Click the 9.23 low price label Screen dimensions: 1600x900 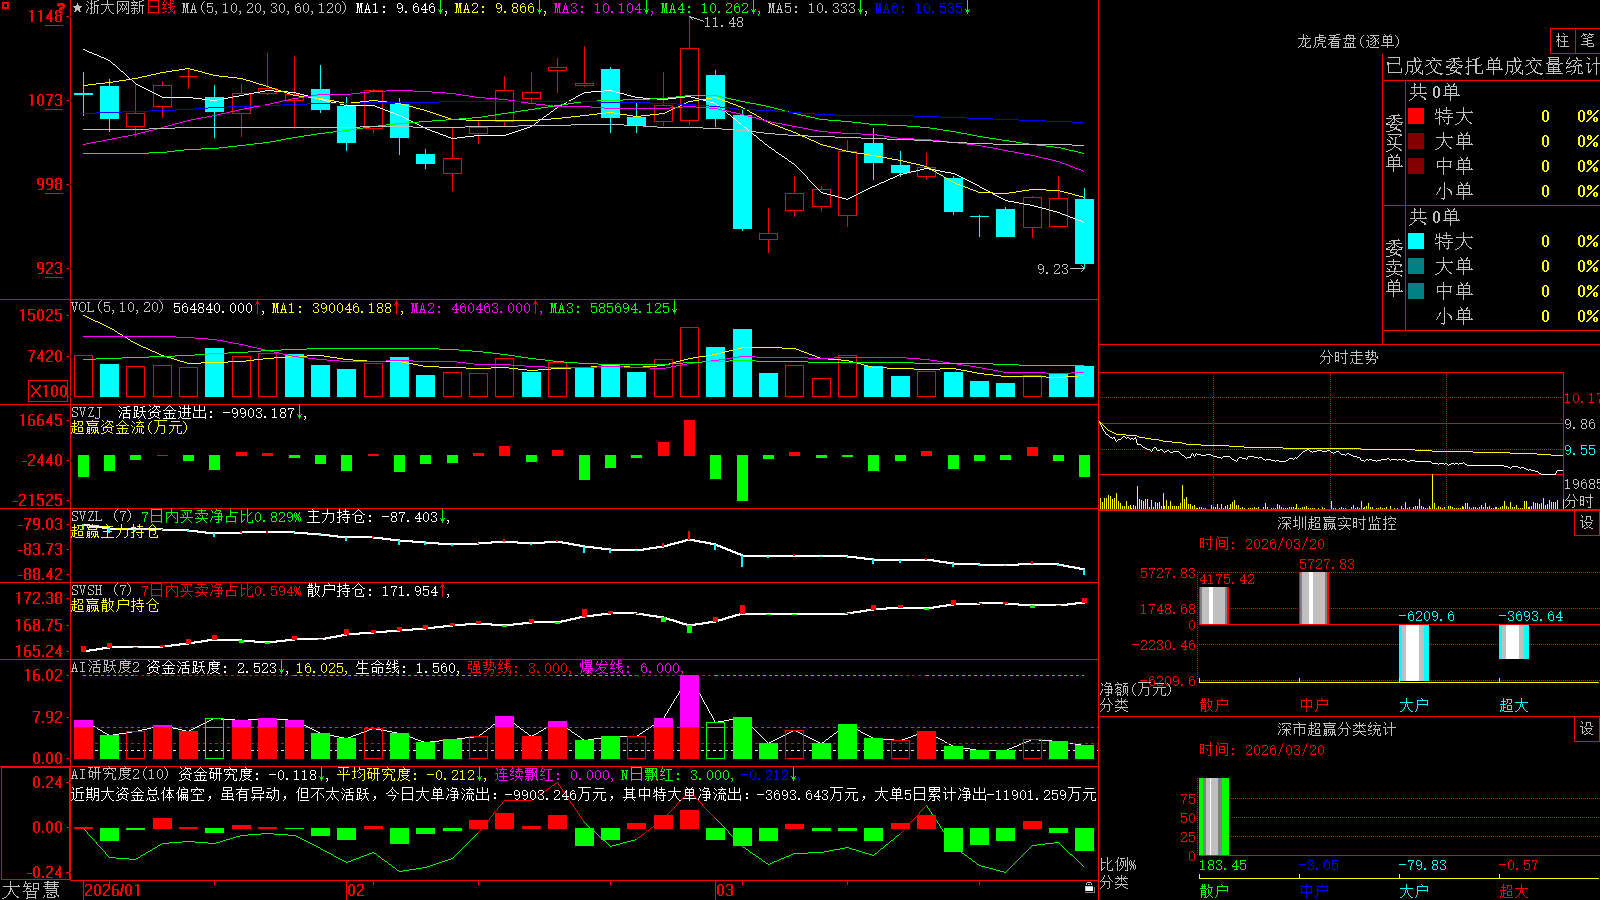tap(1053, 269)
